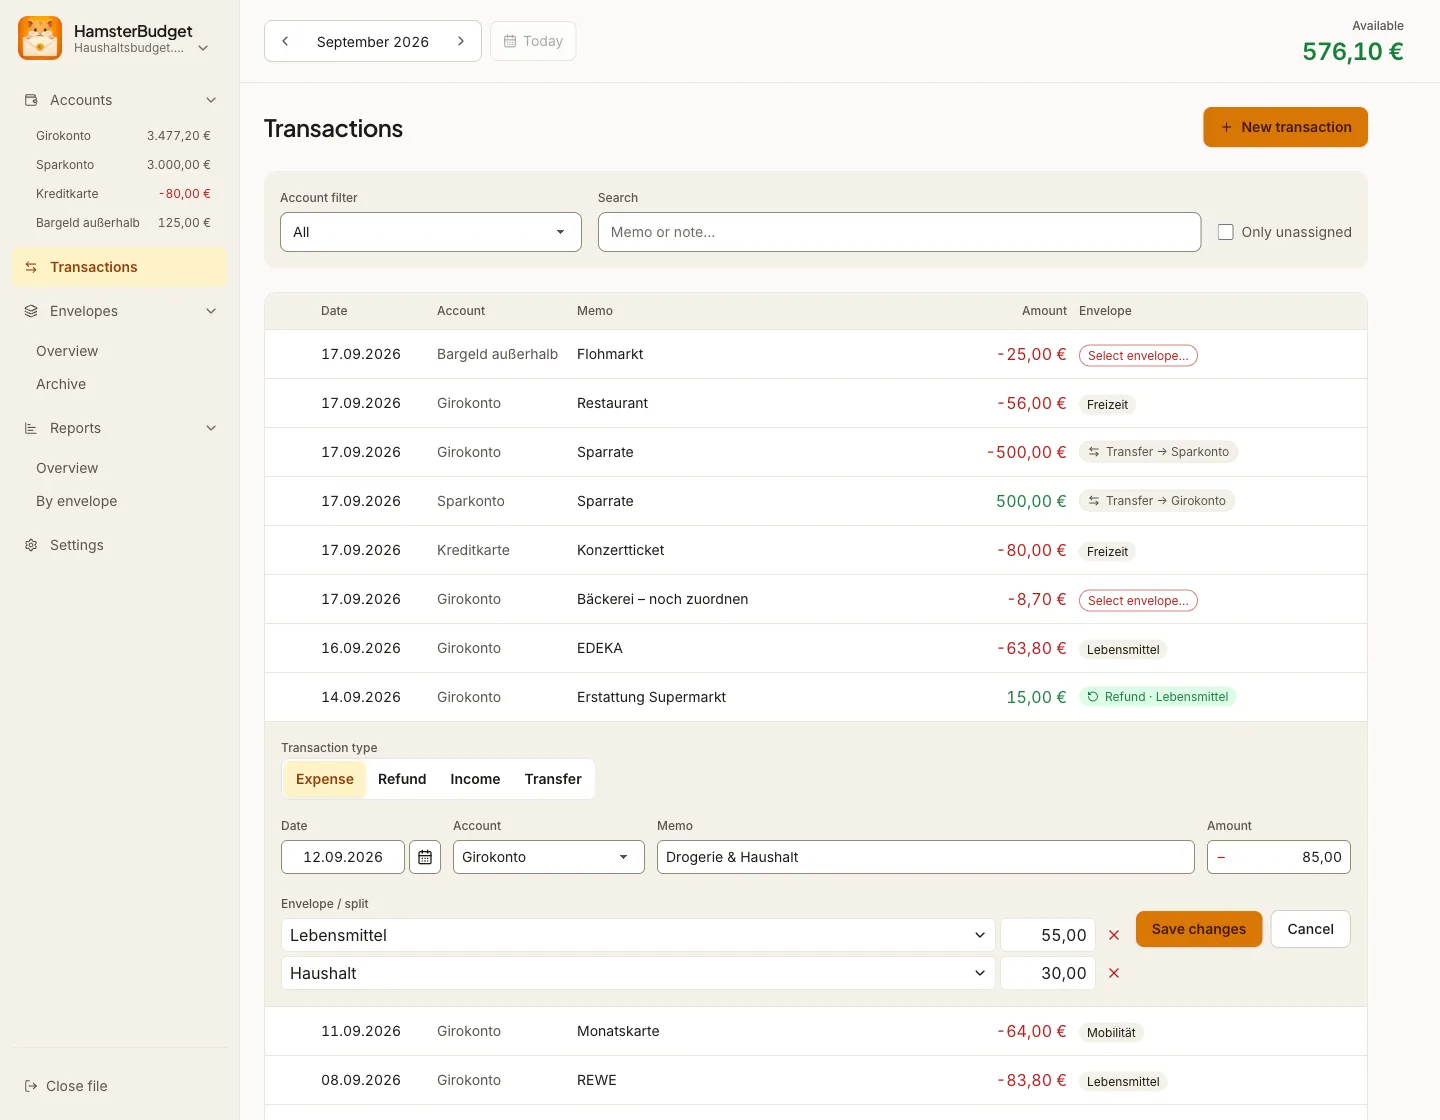Click the HamsterBudget hamster logo

(40, 38)
